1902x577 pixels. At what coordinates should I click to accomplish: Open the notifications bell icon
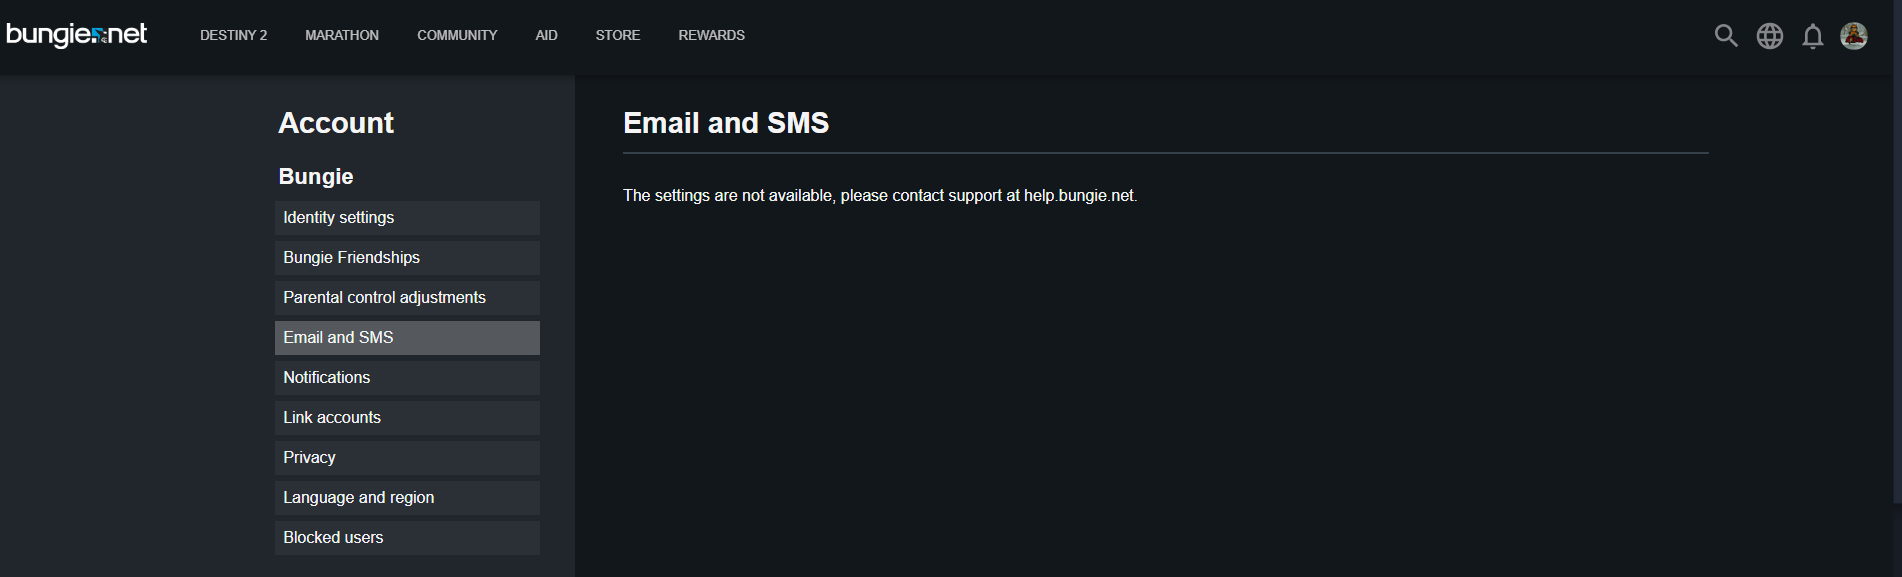click(x=1812, y=36)
